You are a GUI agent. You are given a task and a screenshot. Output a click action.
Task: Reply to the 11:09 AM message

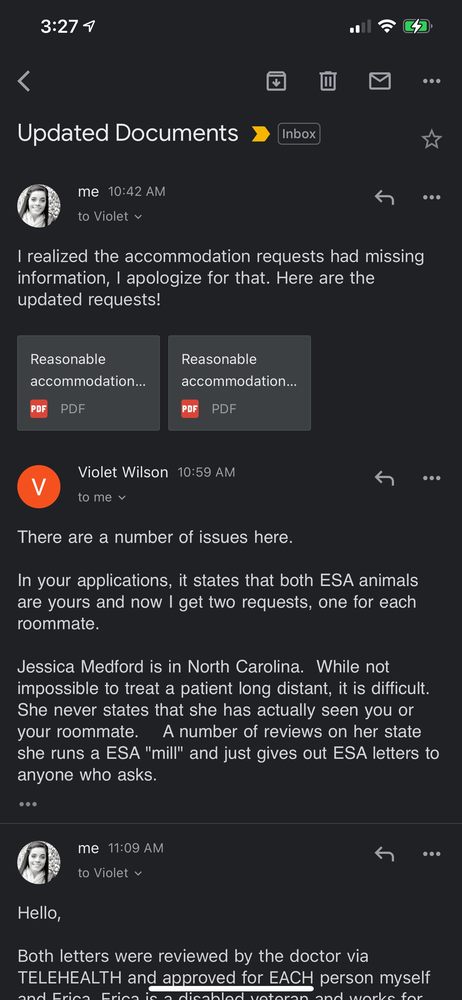384,853
